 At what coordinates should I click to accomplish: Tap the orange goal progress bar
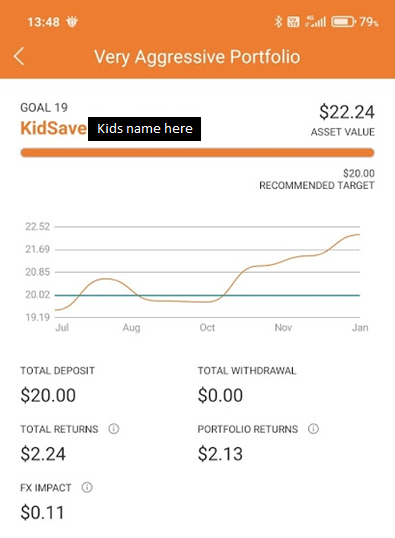[197, 153]
